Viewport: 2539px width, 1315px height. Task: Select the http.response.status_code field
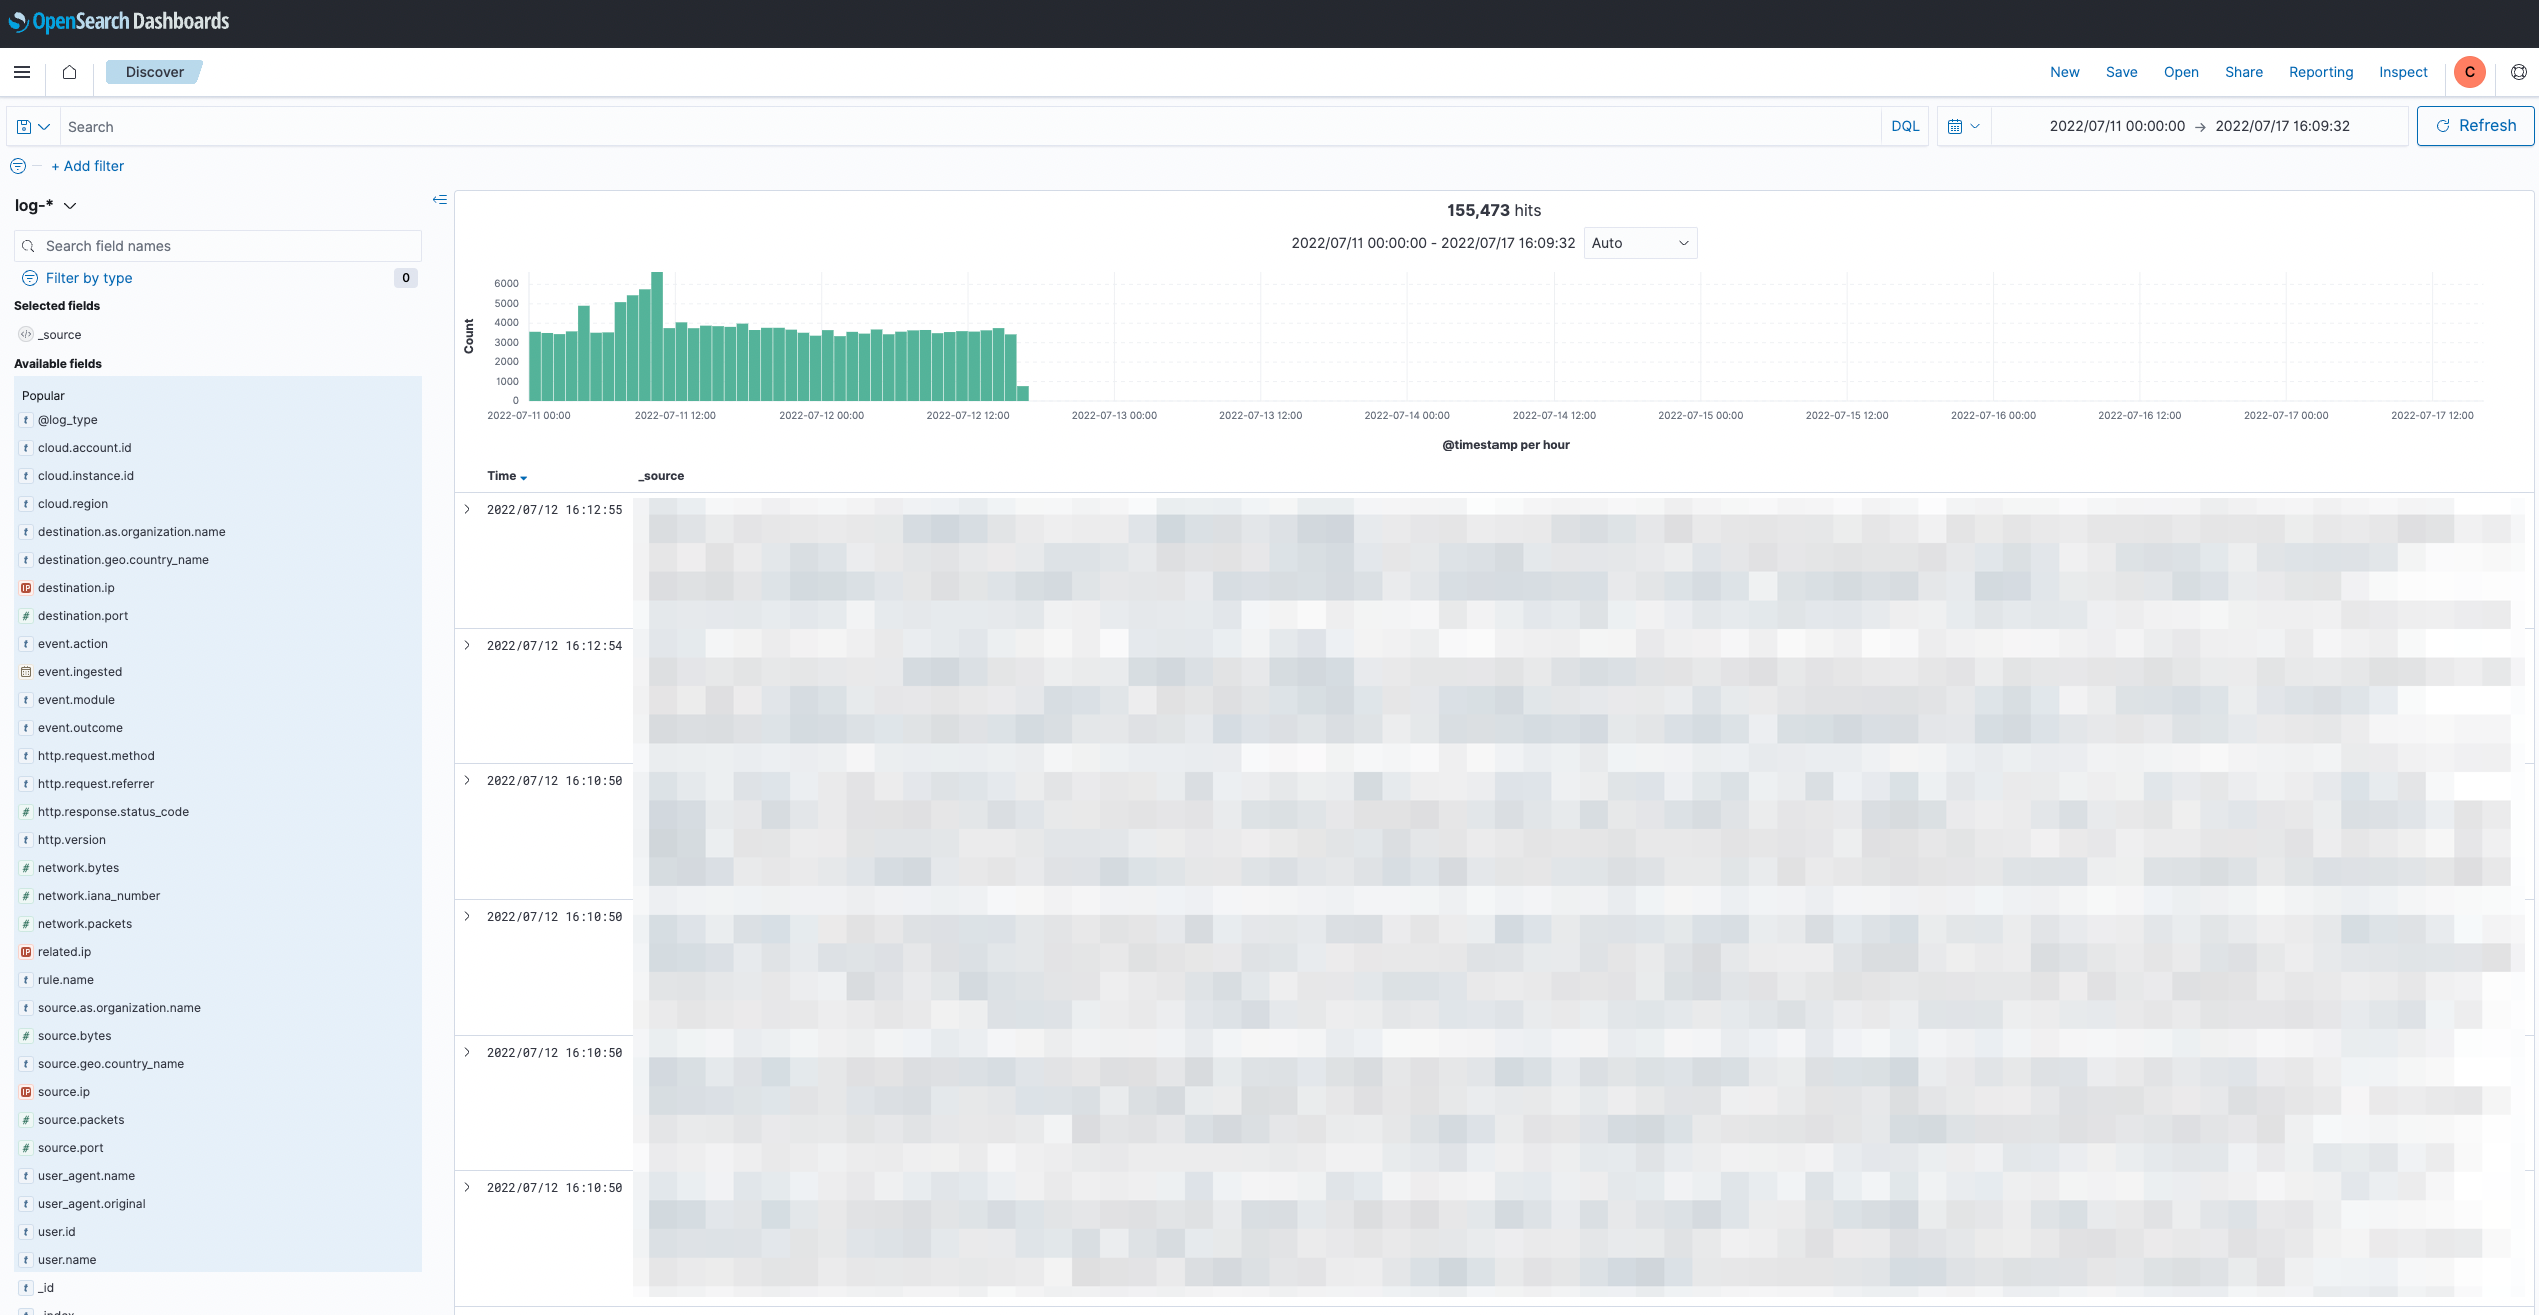[x=113, y=812]
